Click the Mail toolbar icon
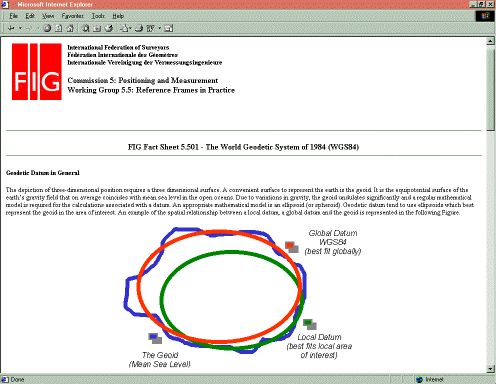496x384 pixels. tap(124, 28)
